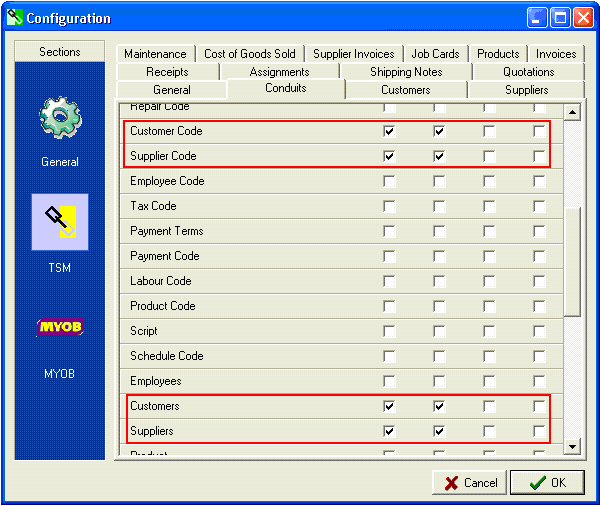The width and height of the screenshot is (600, 506).
Task: Enable first checkbox for Employee Code
Action: pos(389,181)
